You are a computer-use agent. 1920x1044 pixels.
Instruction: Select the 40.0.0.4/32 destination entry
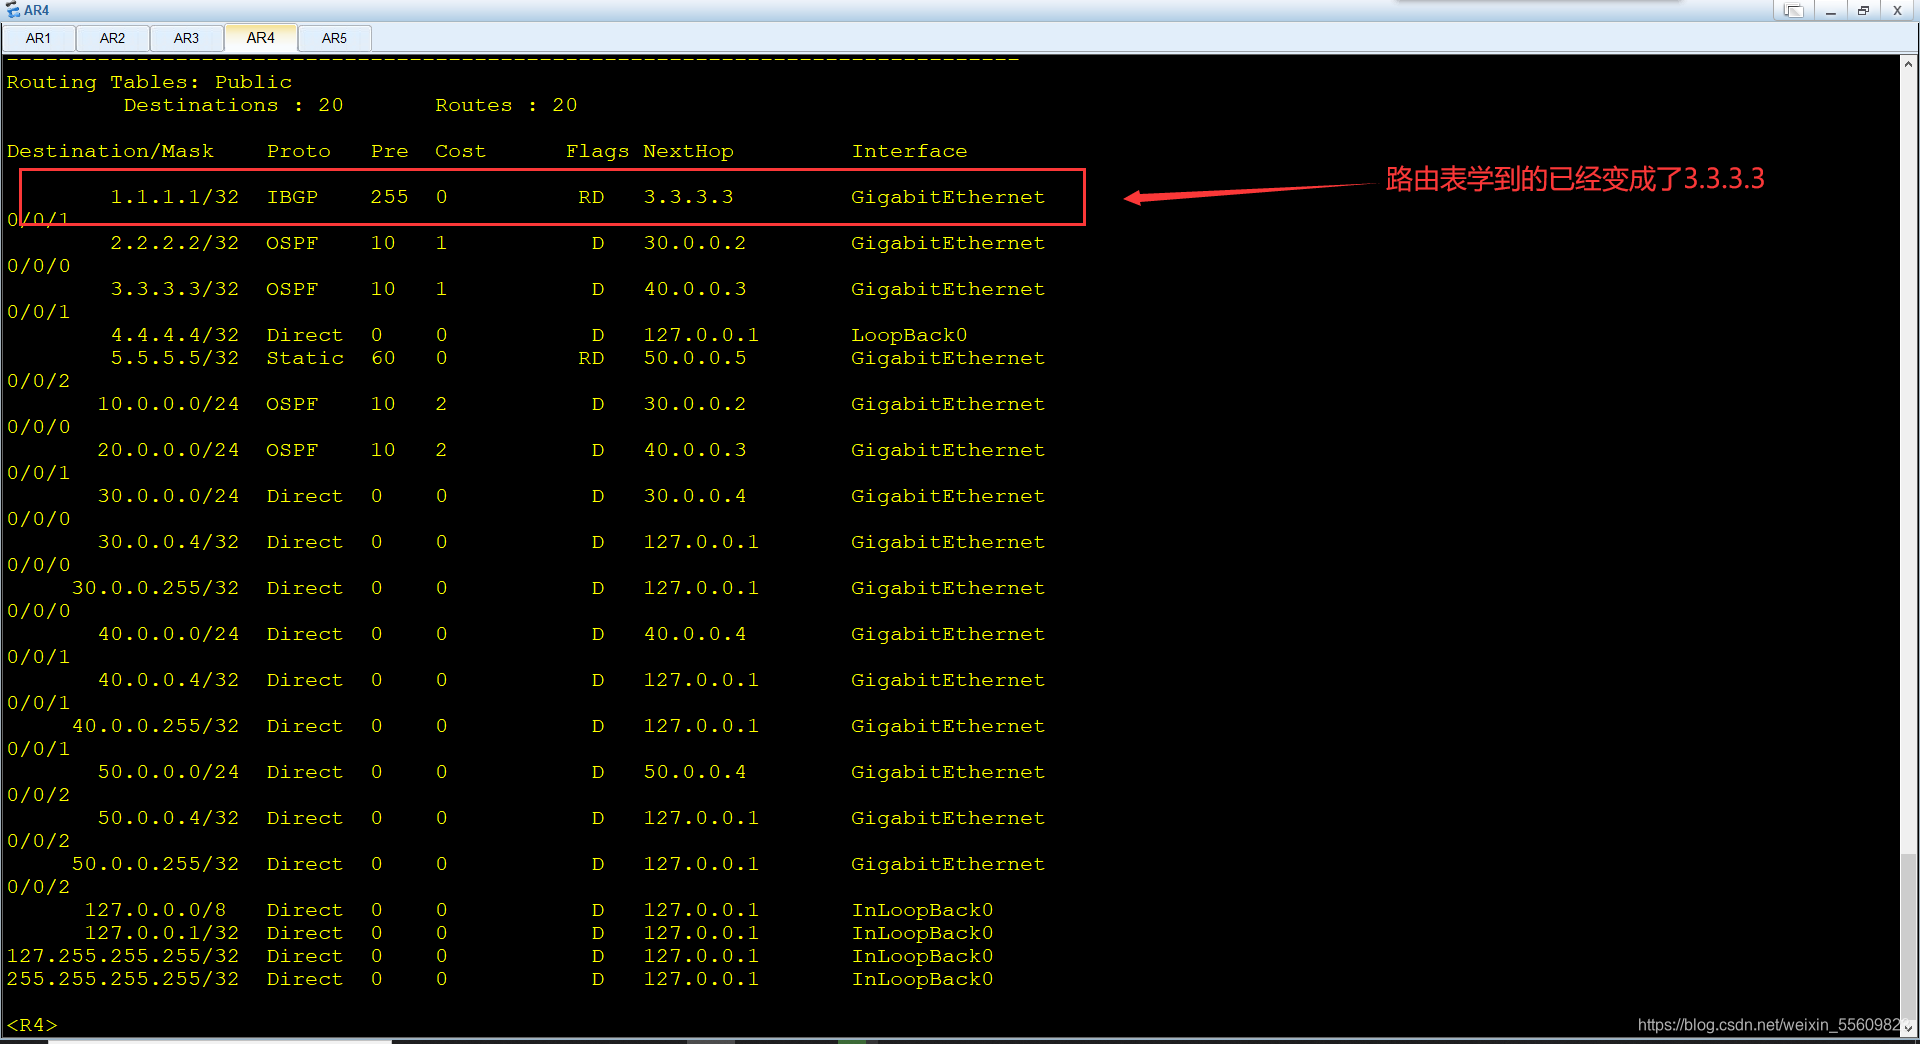point(168,680)
